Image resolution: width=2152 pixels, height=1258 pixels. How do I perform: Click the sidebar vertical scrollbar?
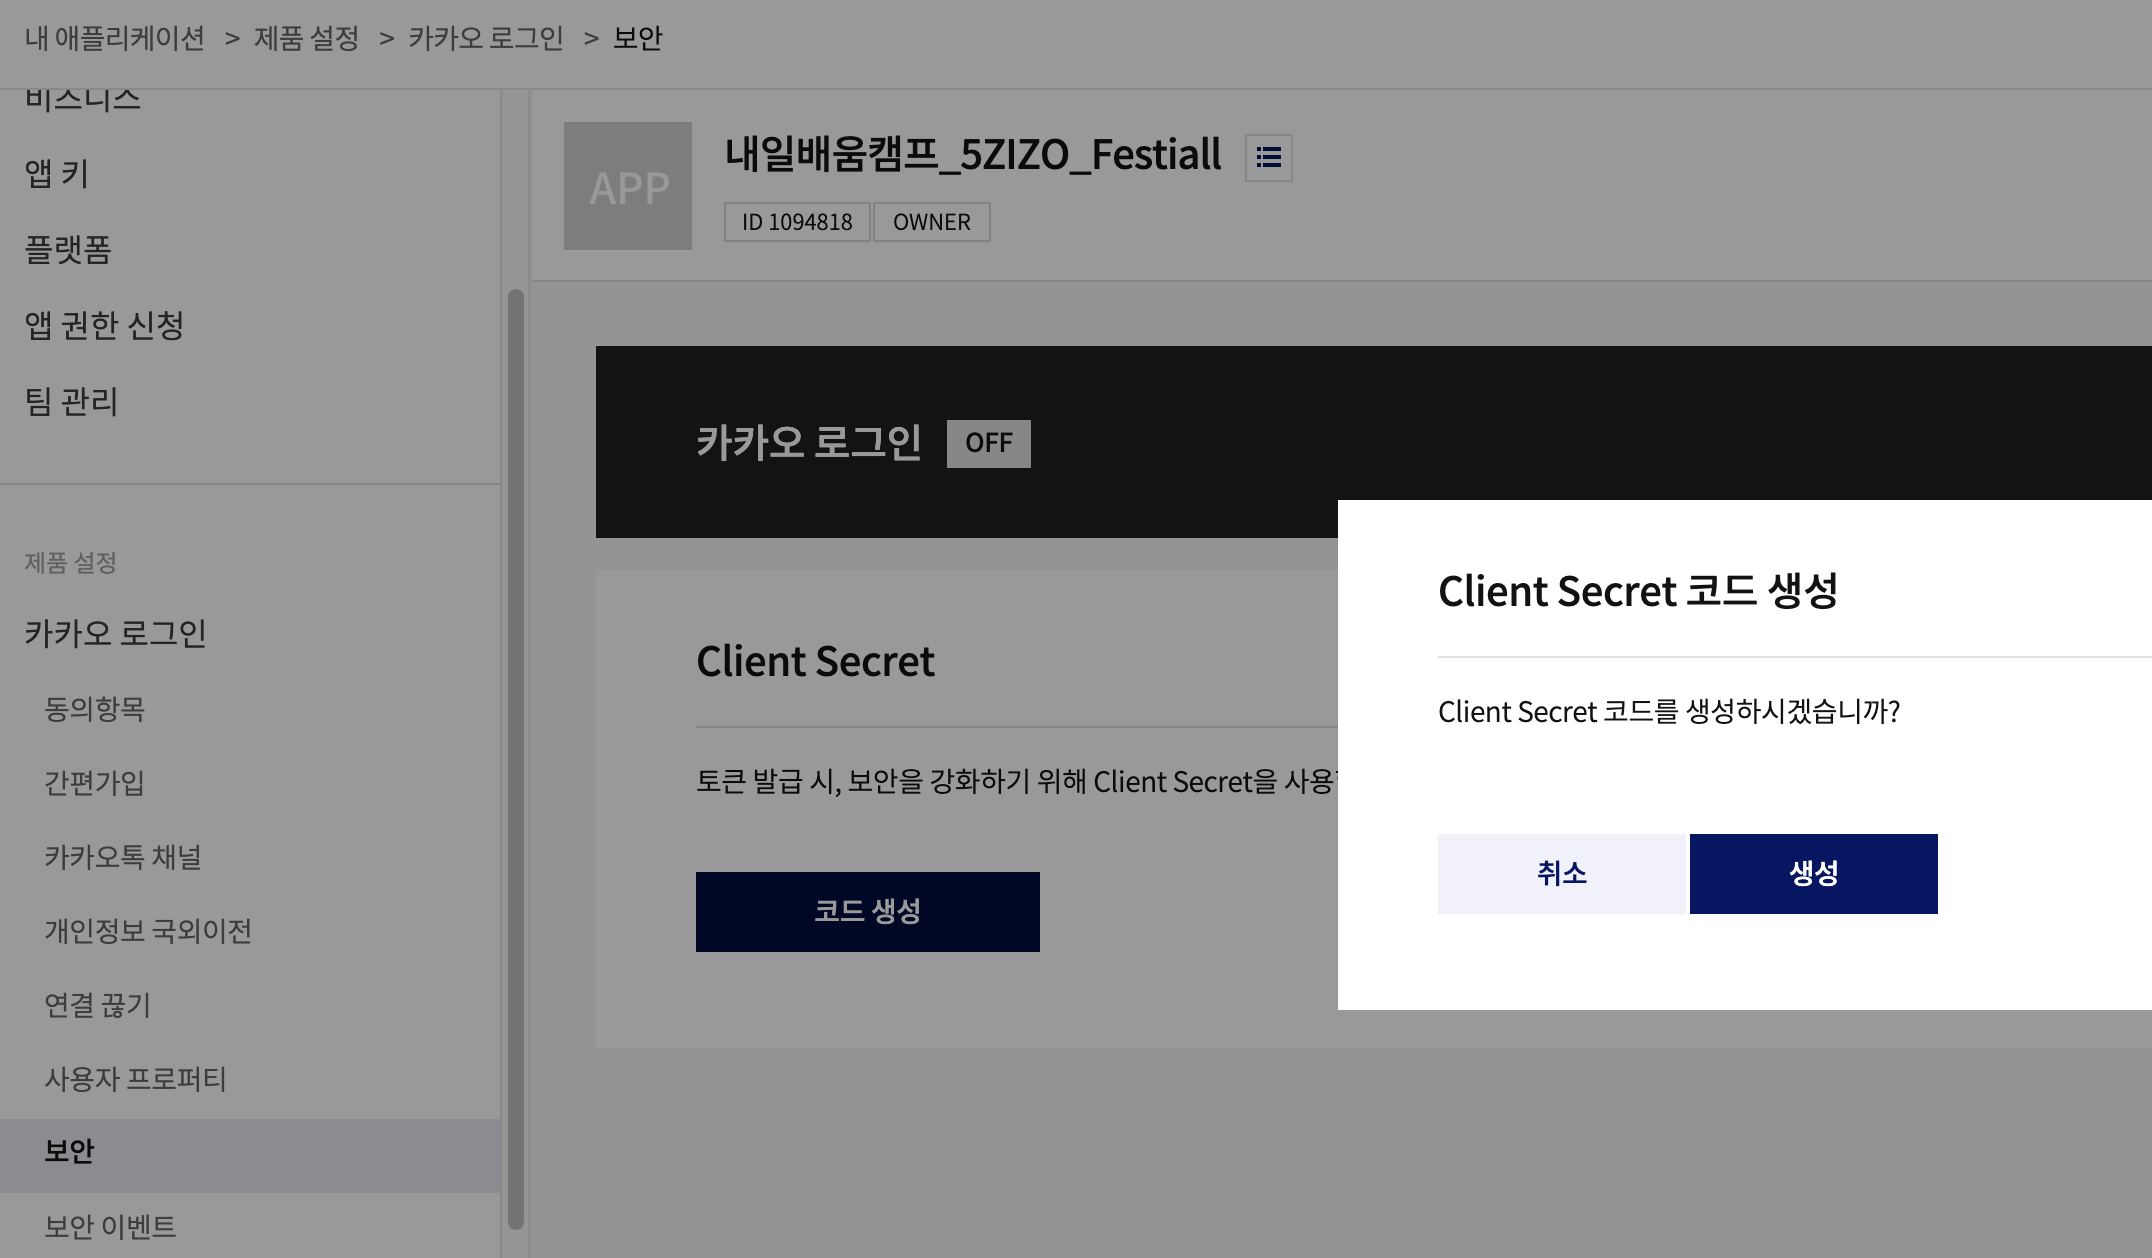[515, 760]
